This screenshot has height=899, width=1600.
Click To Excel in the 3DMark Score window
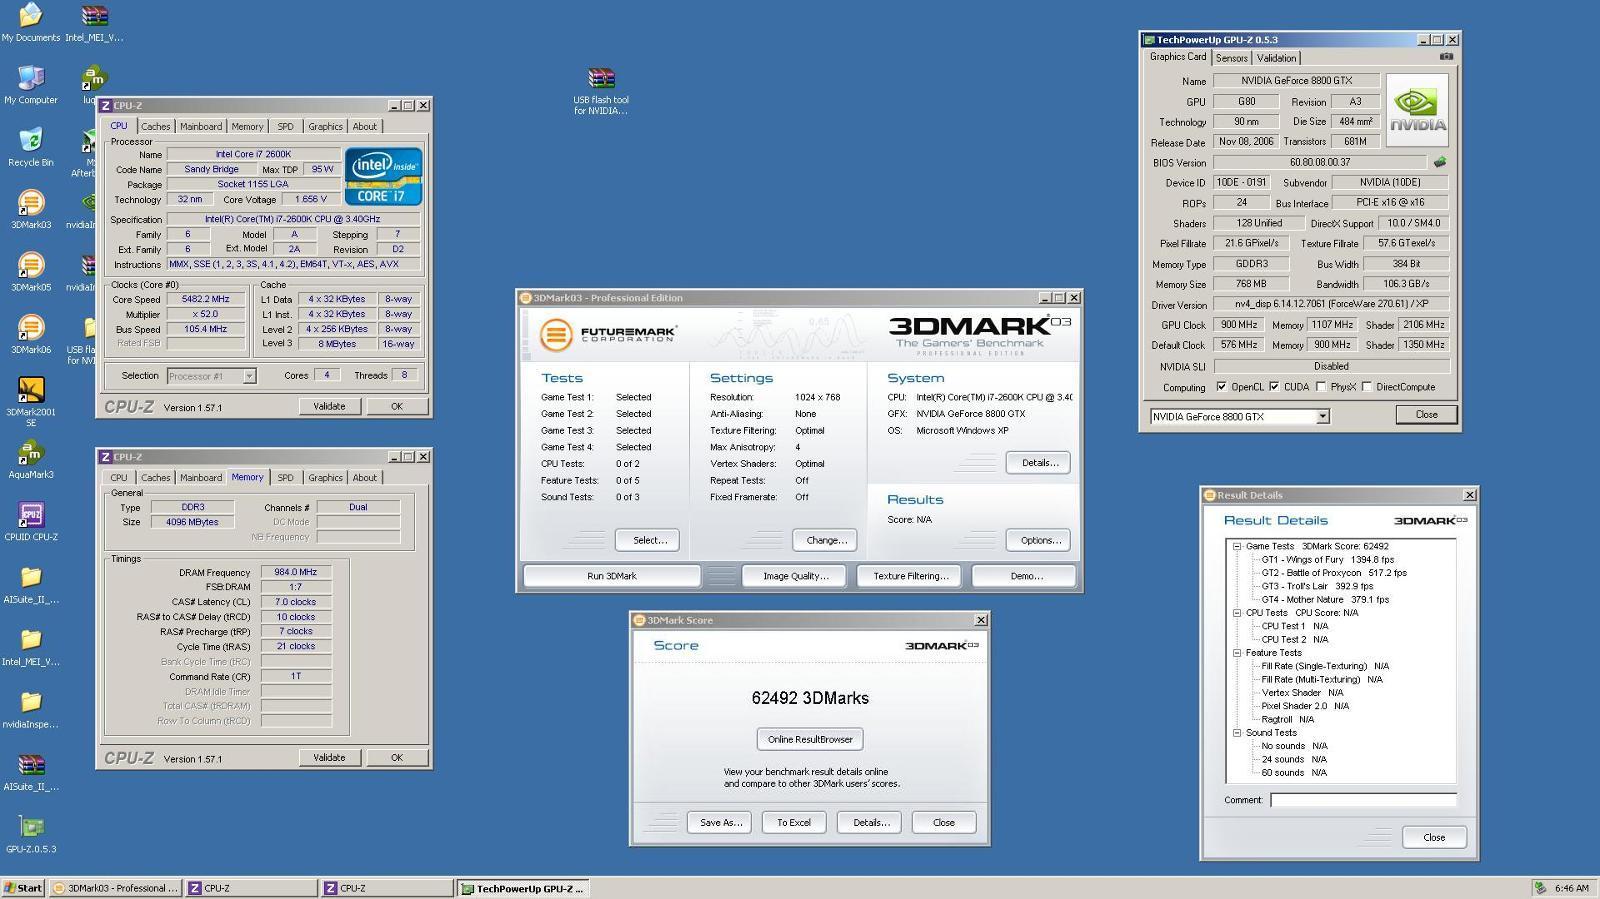click(794, 822)
